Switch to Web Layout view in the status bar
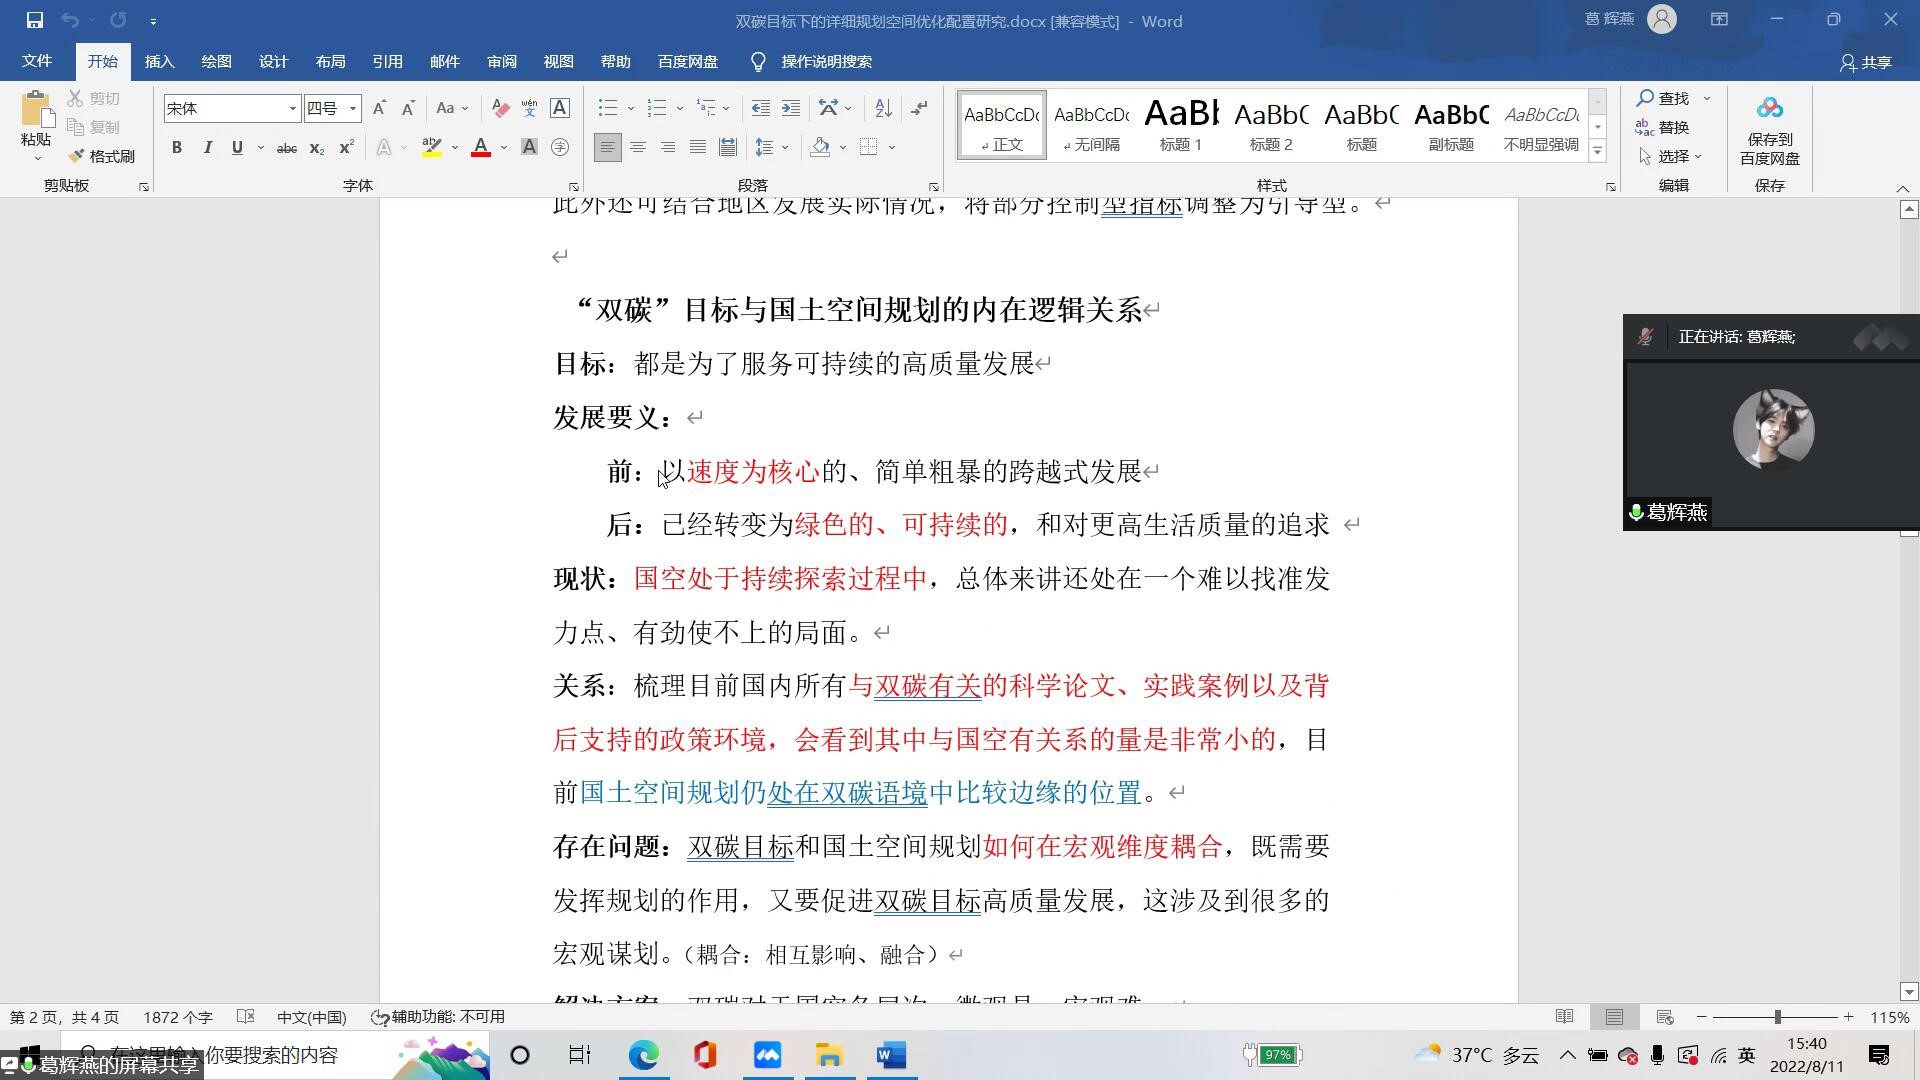The width and height of the screenshot is (1920, 1080). click(x=1664, y=1017)
